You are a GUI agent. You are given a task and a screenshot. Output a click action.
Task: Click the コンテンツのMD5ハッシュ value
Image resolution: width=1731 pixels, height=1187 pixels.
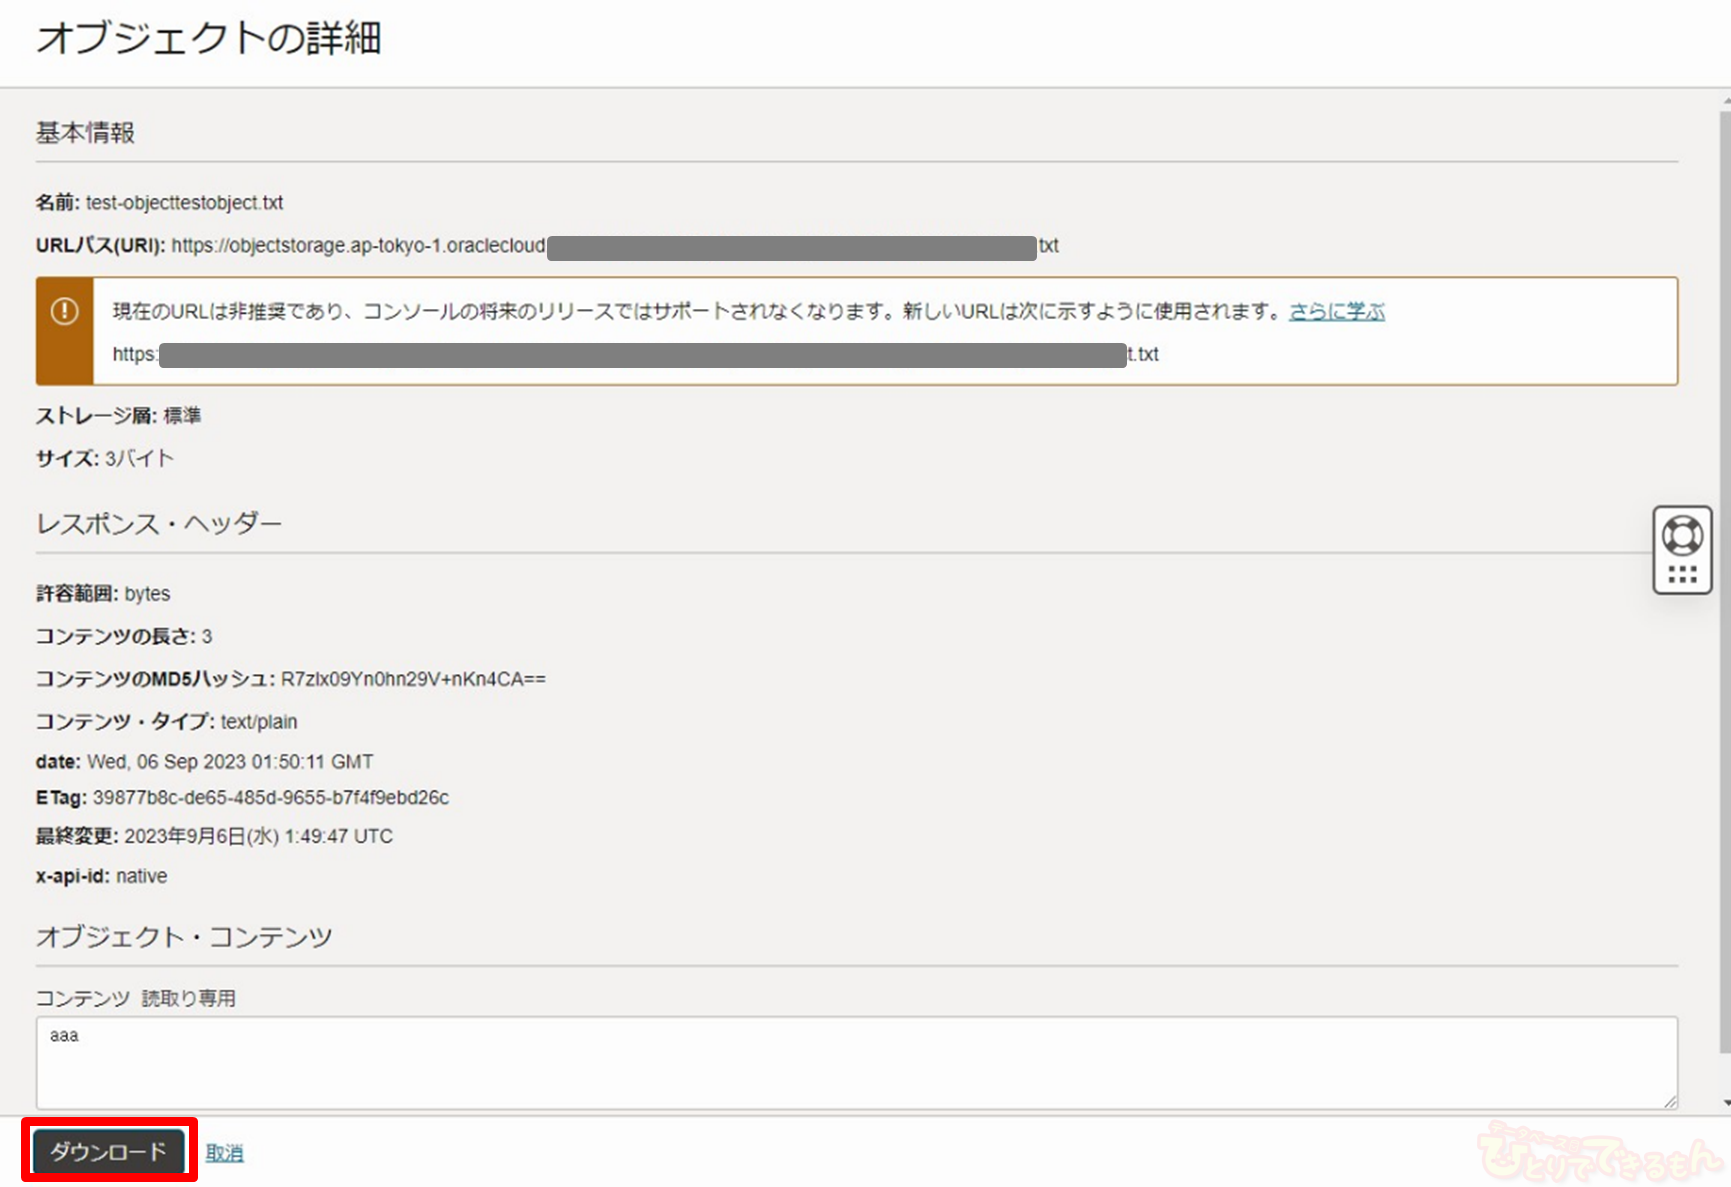(413, 680)
